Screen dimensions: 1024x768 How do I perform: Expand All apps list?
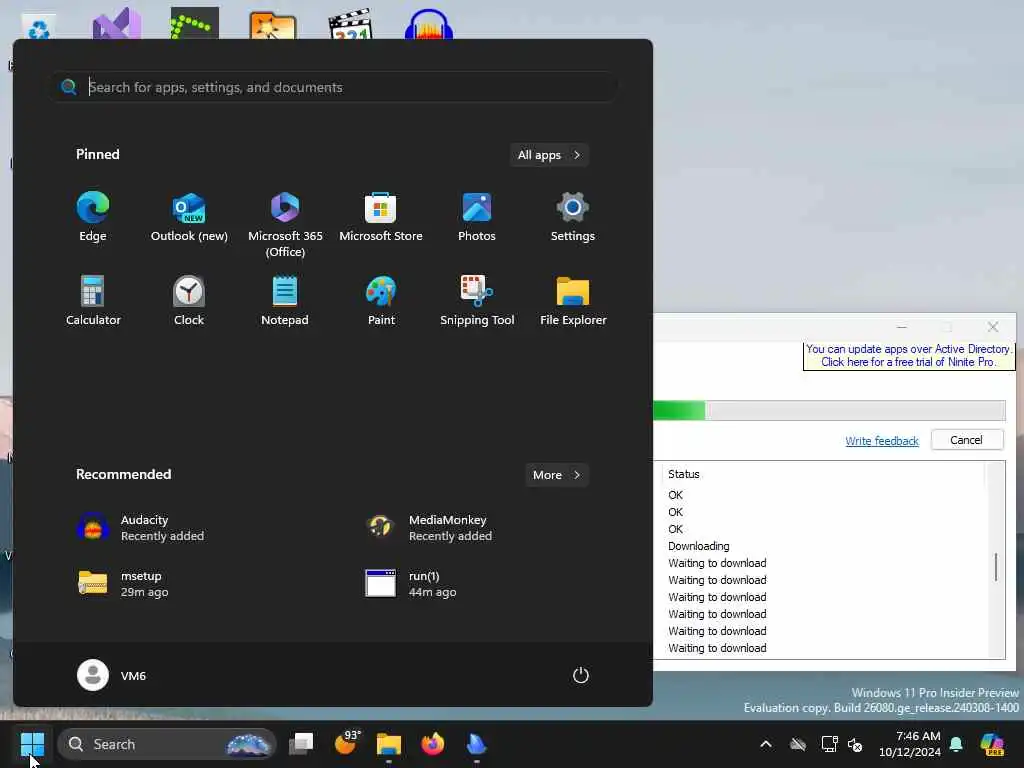[x=549, y=155]
